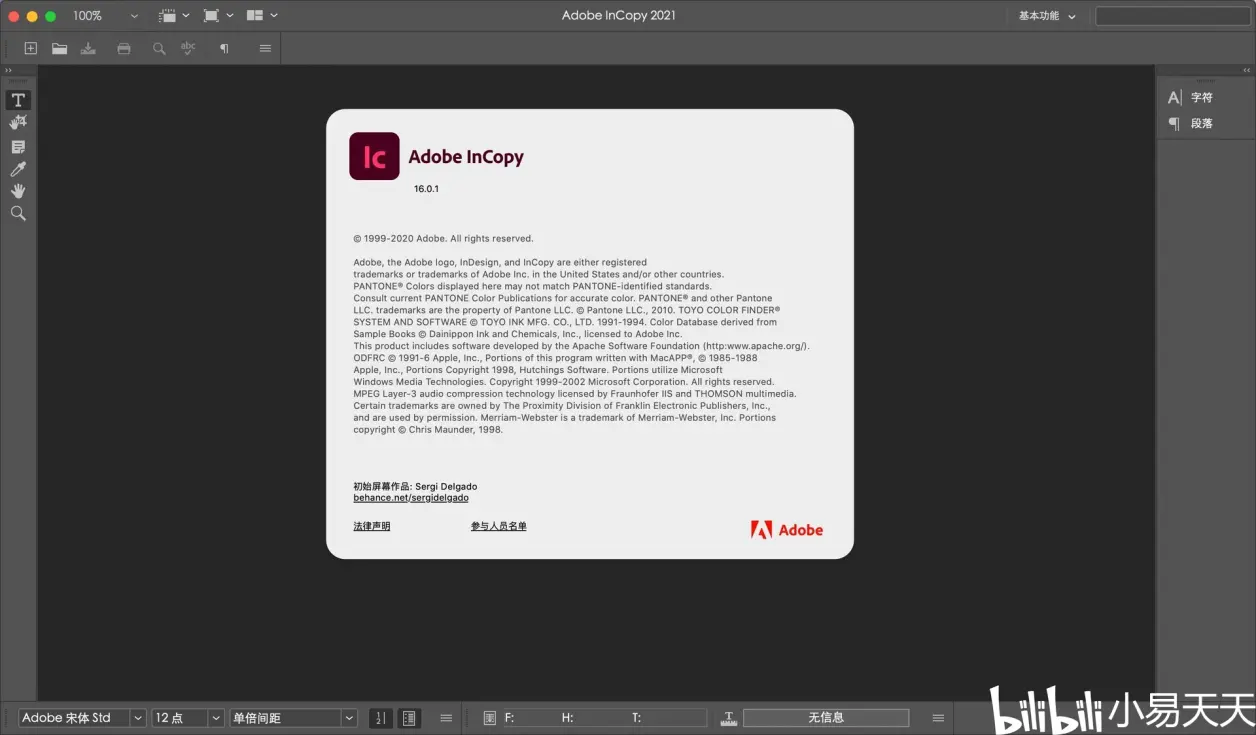The image size is (1256, 735).
Task: Click the 段落 panel pilcrow icon
Action: pos(1174,123)
